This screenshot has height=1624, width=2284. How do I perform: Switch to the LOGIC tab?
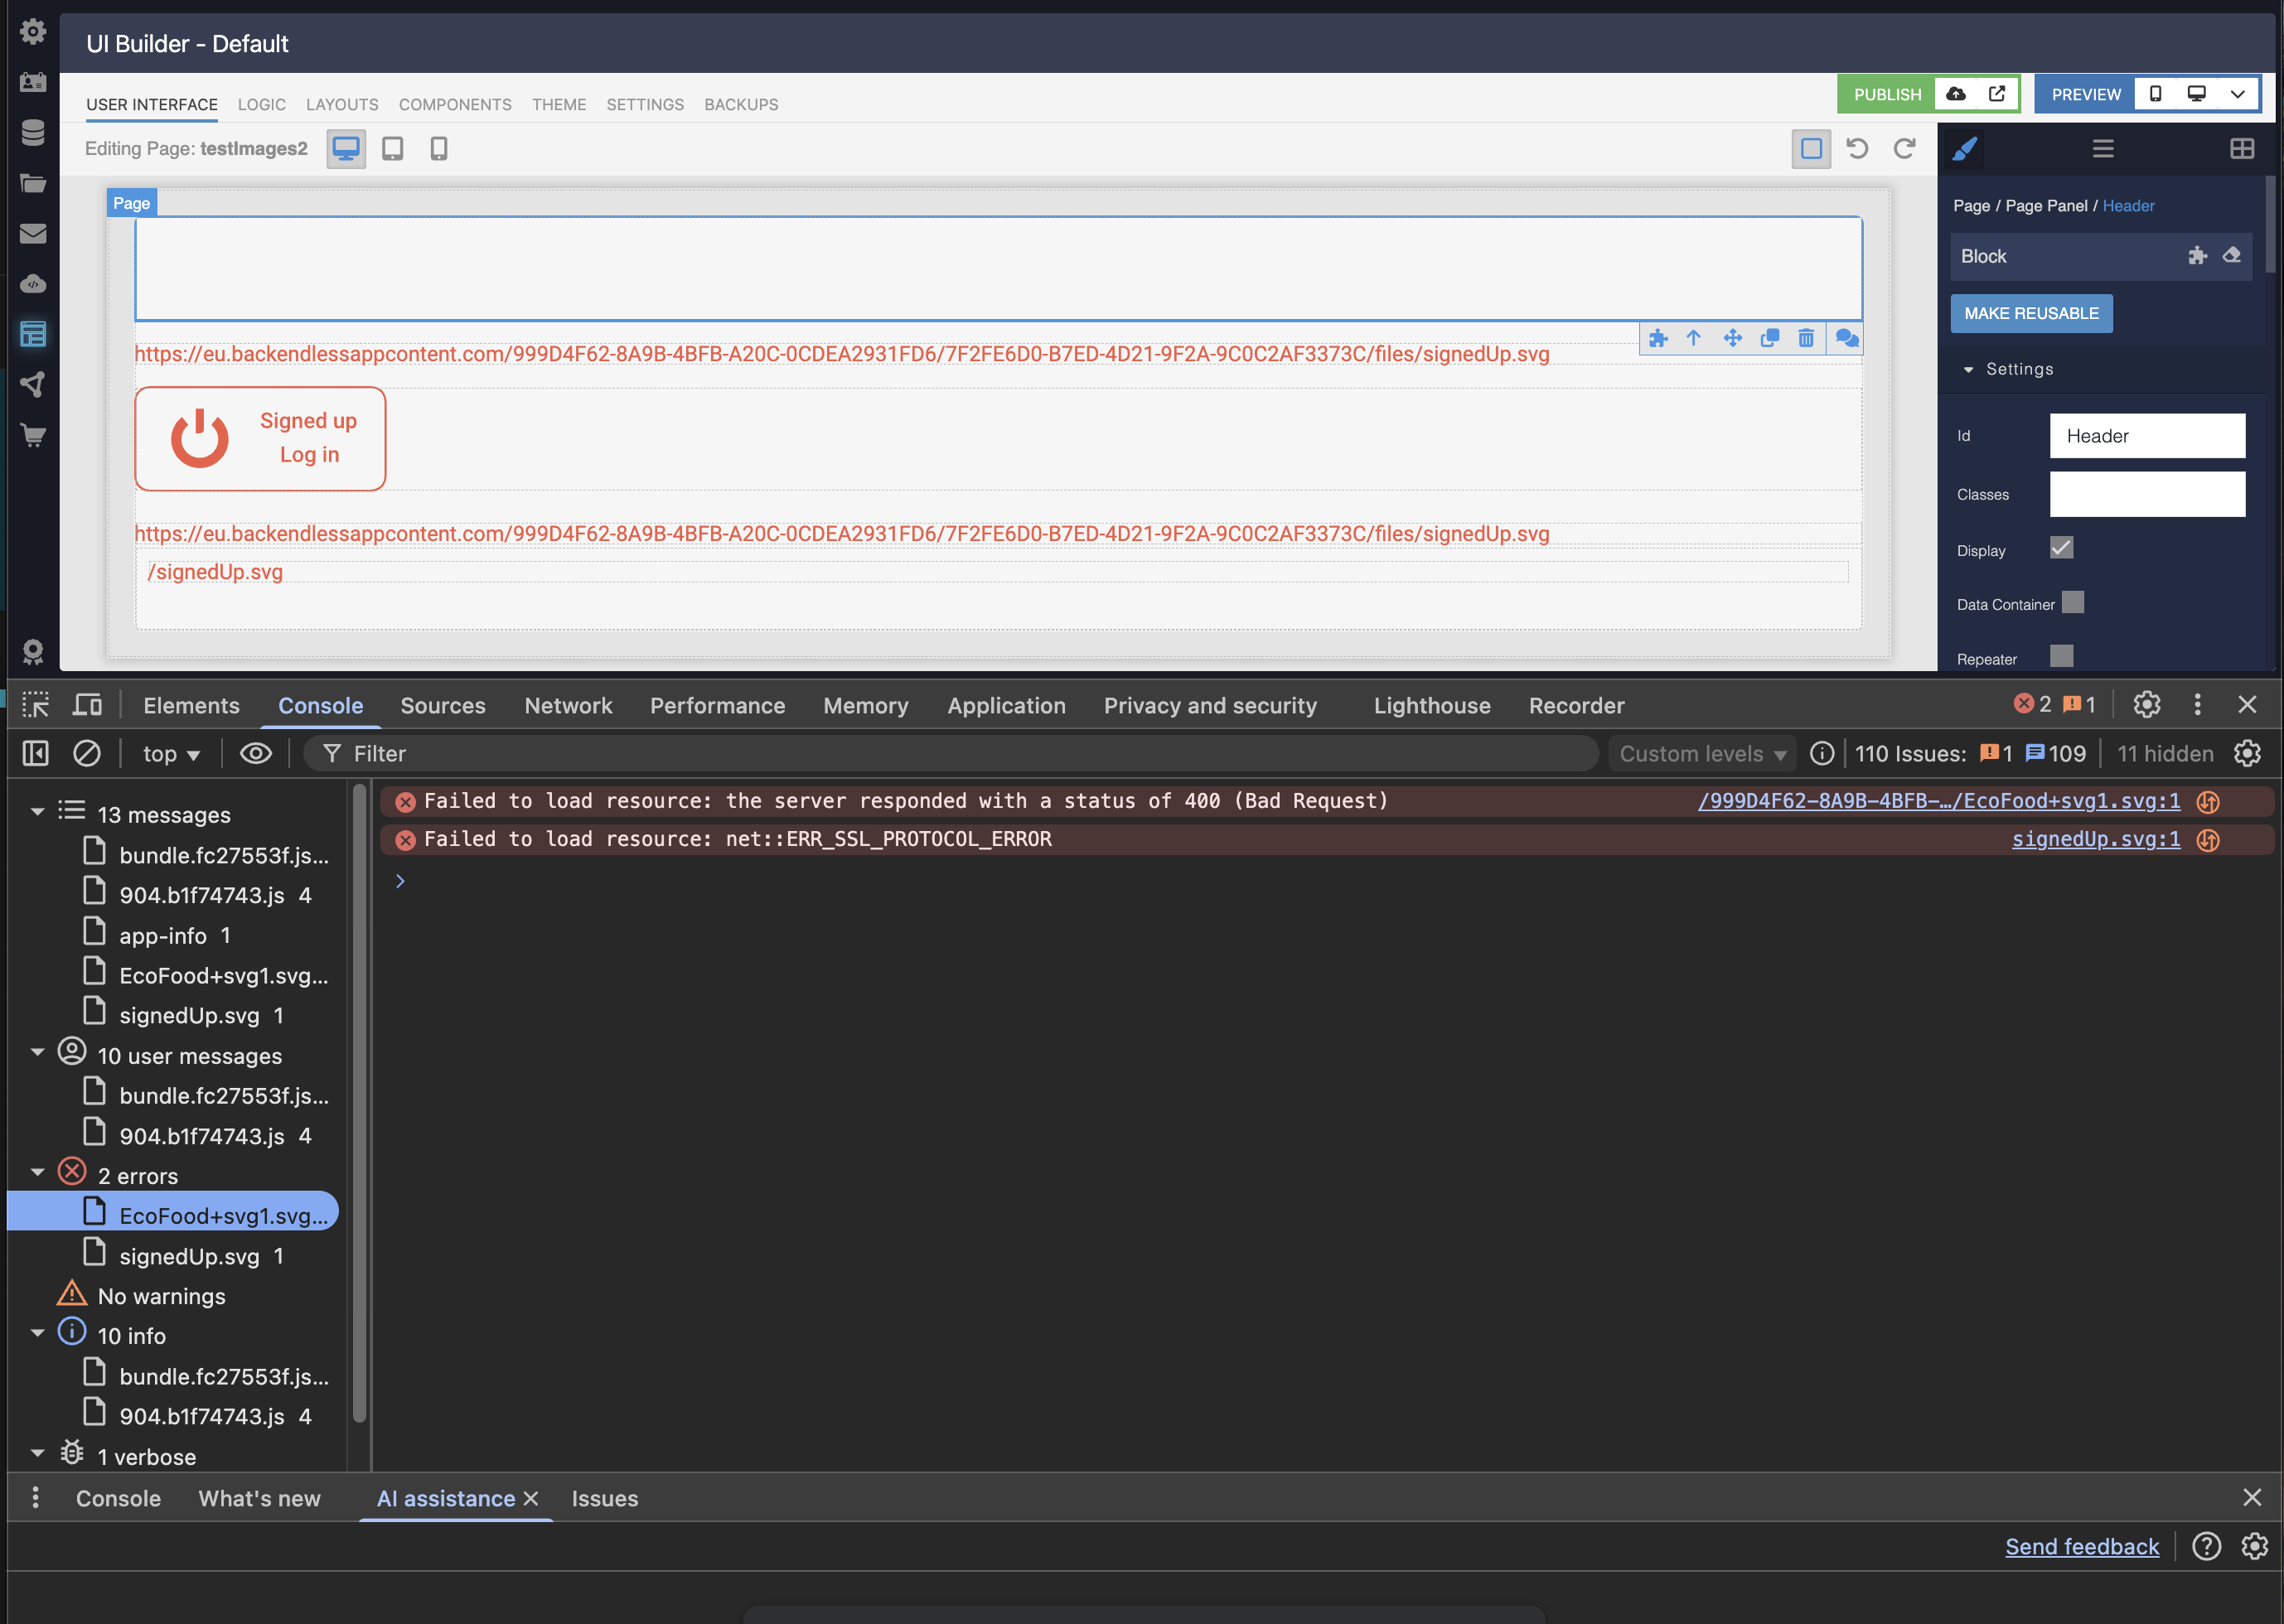[261, 104]
